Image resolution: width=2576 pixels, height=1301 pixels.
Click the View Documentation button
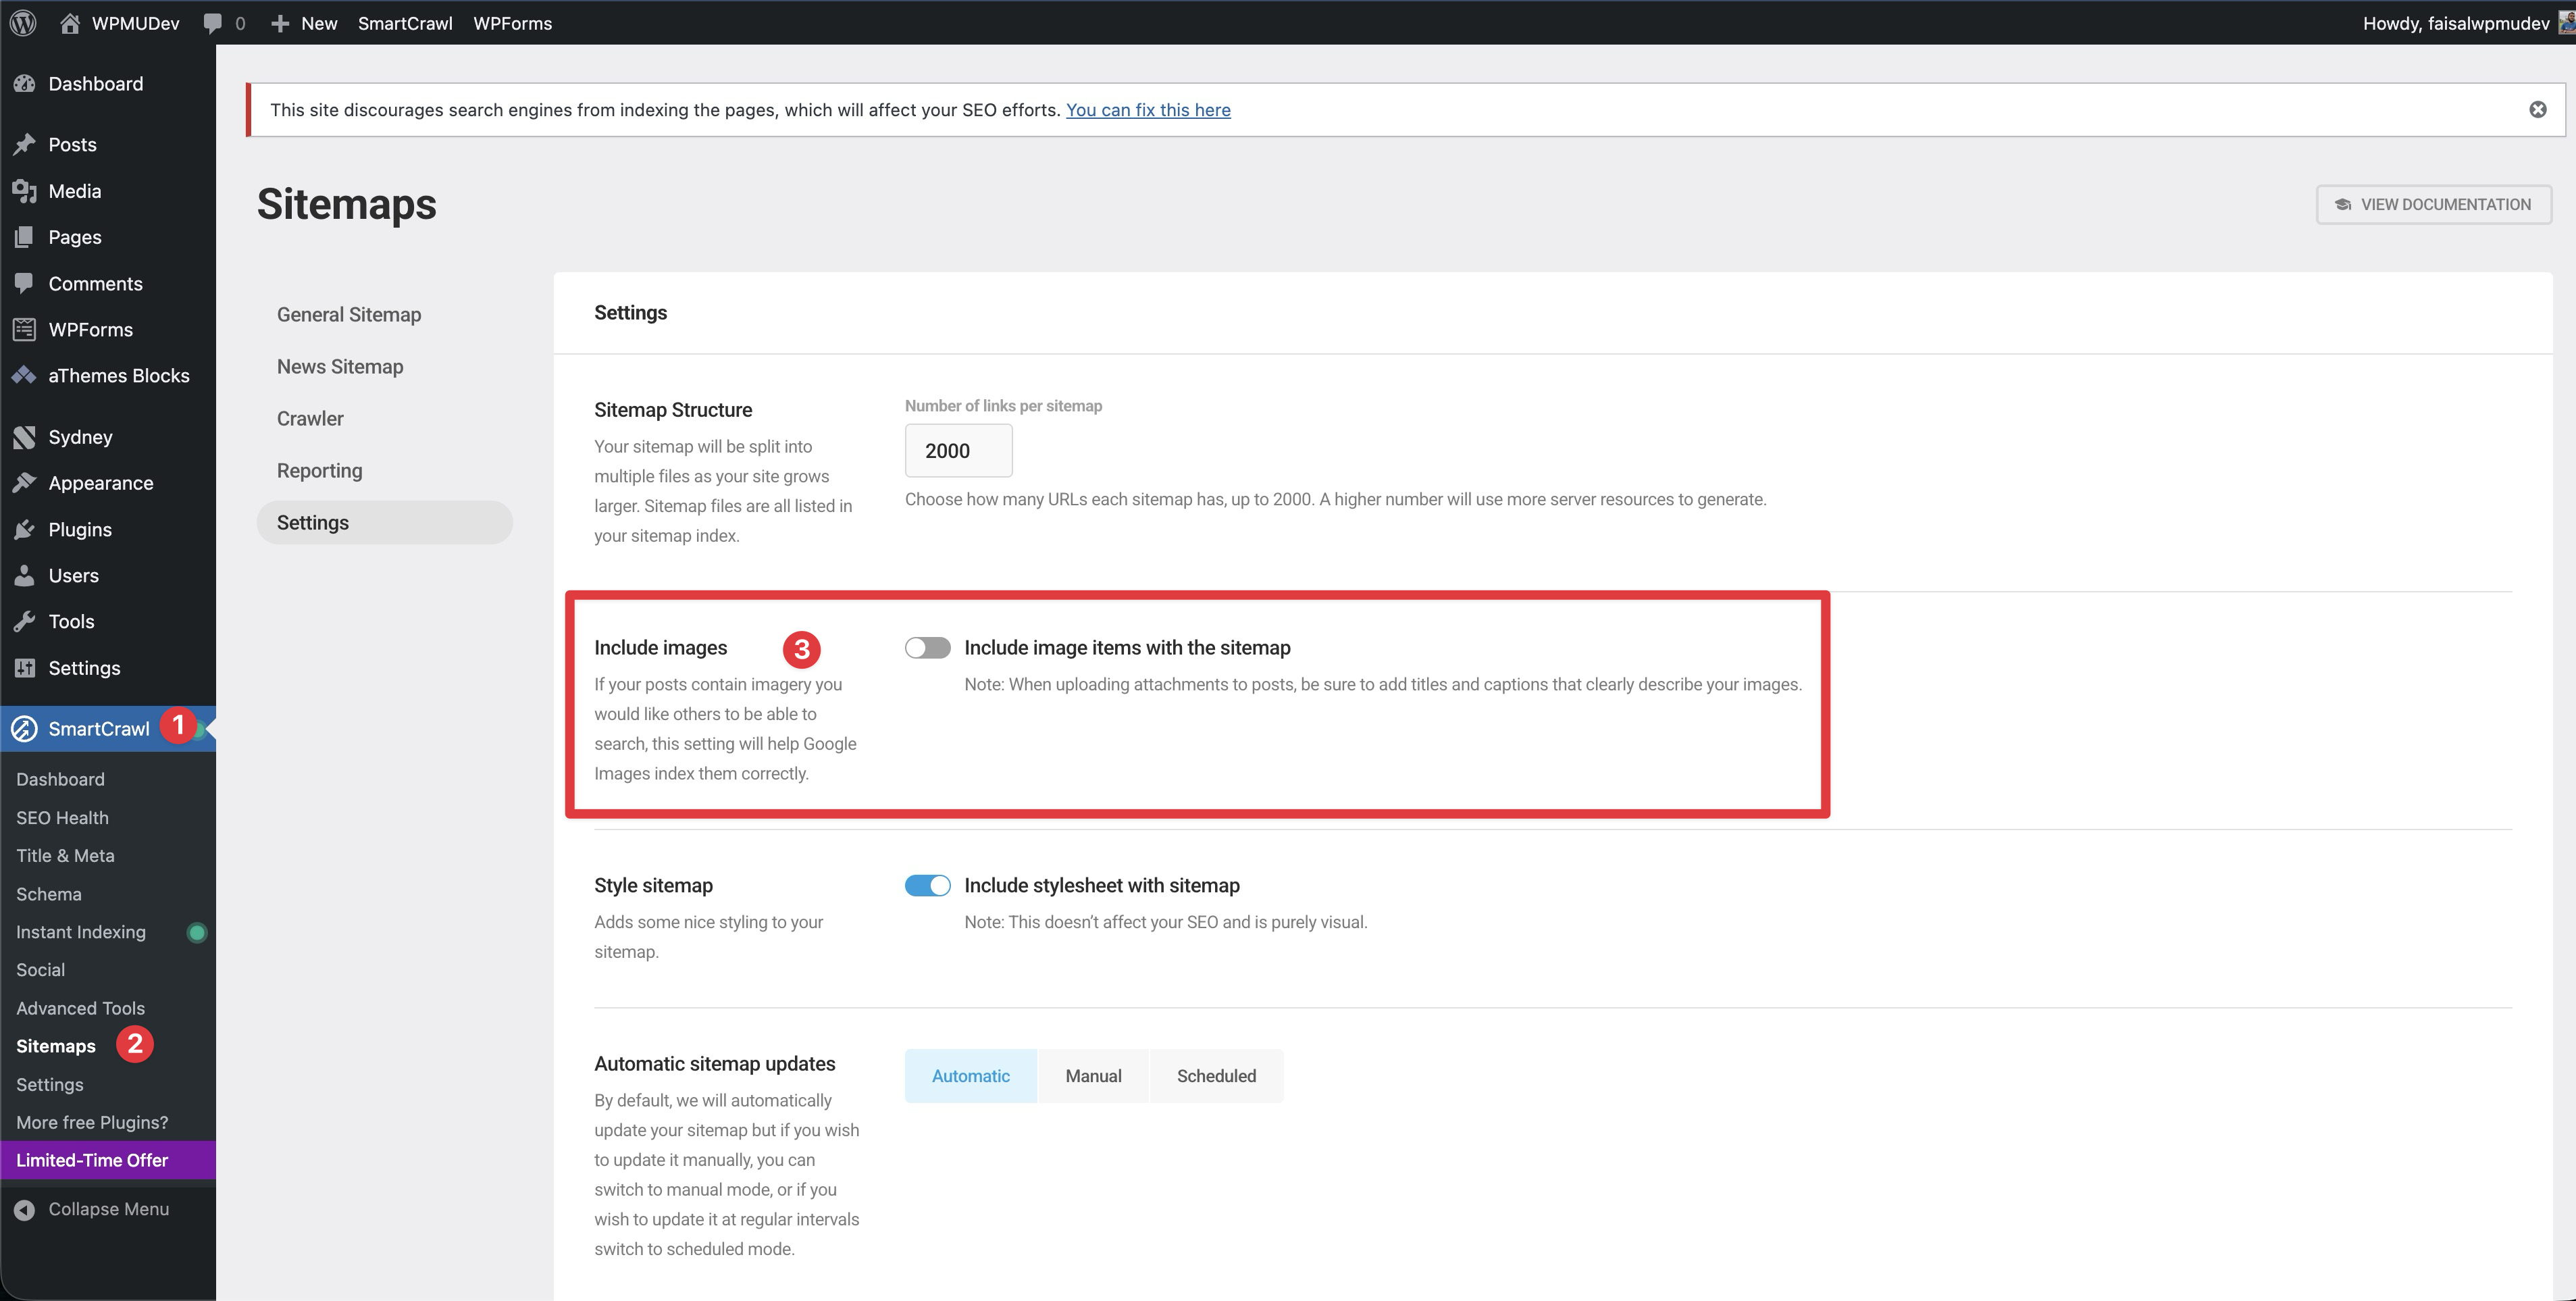point(2433,204)
